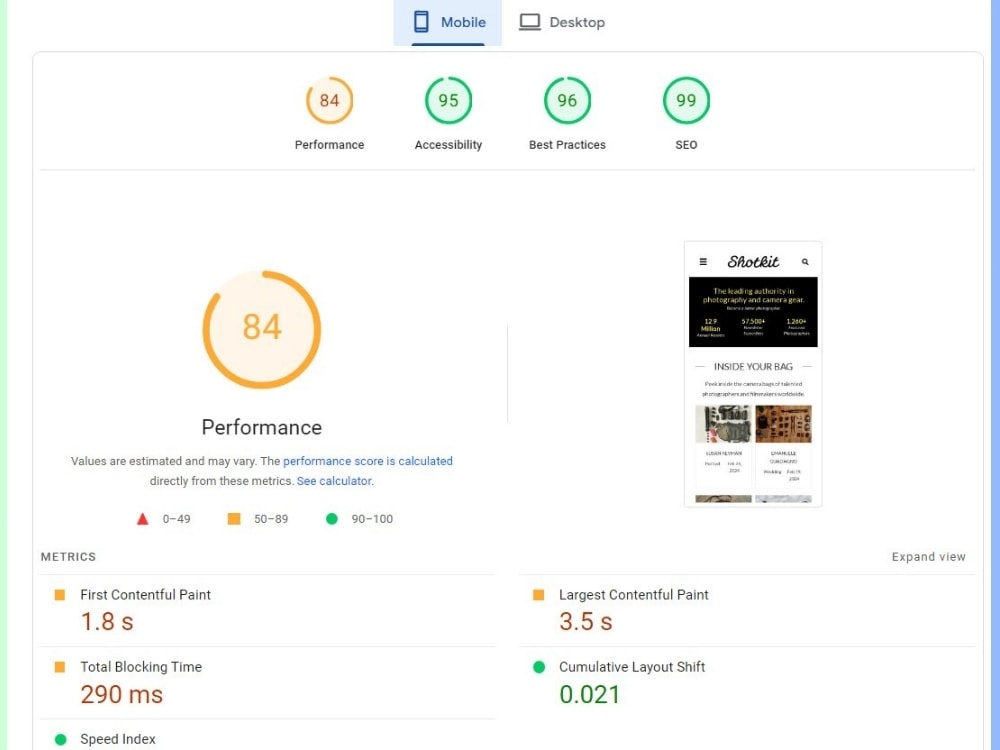Click the 3.5 s metric value

point(585,622)
